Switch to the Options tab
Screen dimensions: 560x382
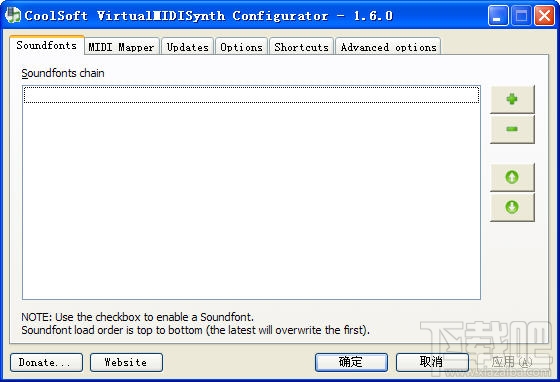241,47
